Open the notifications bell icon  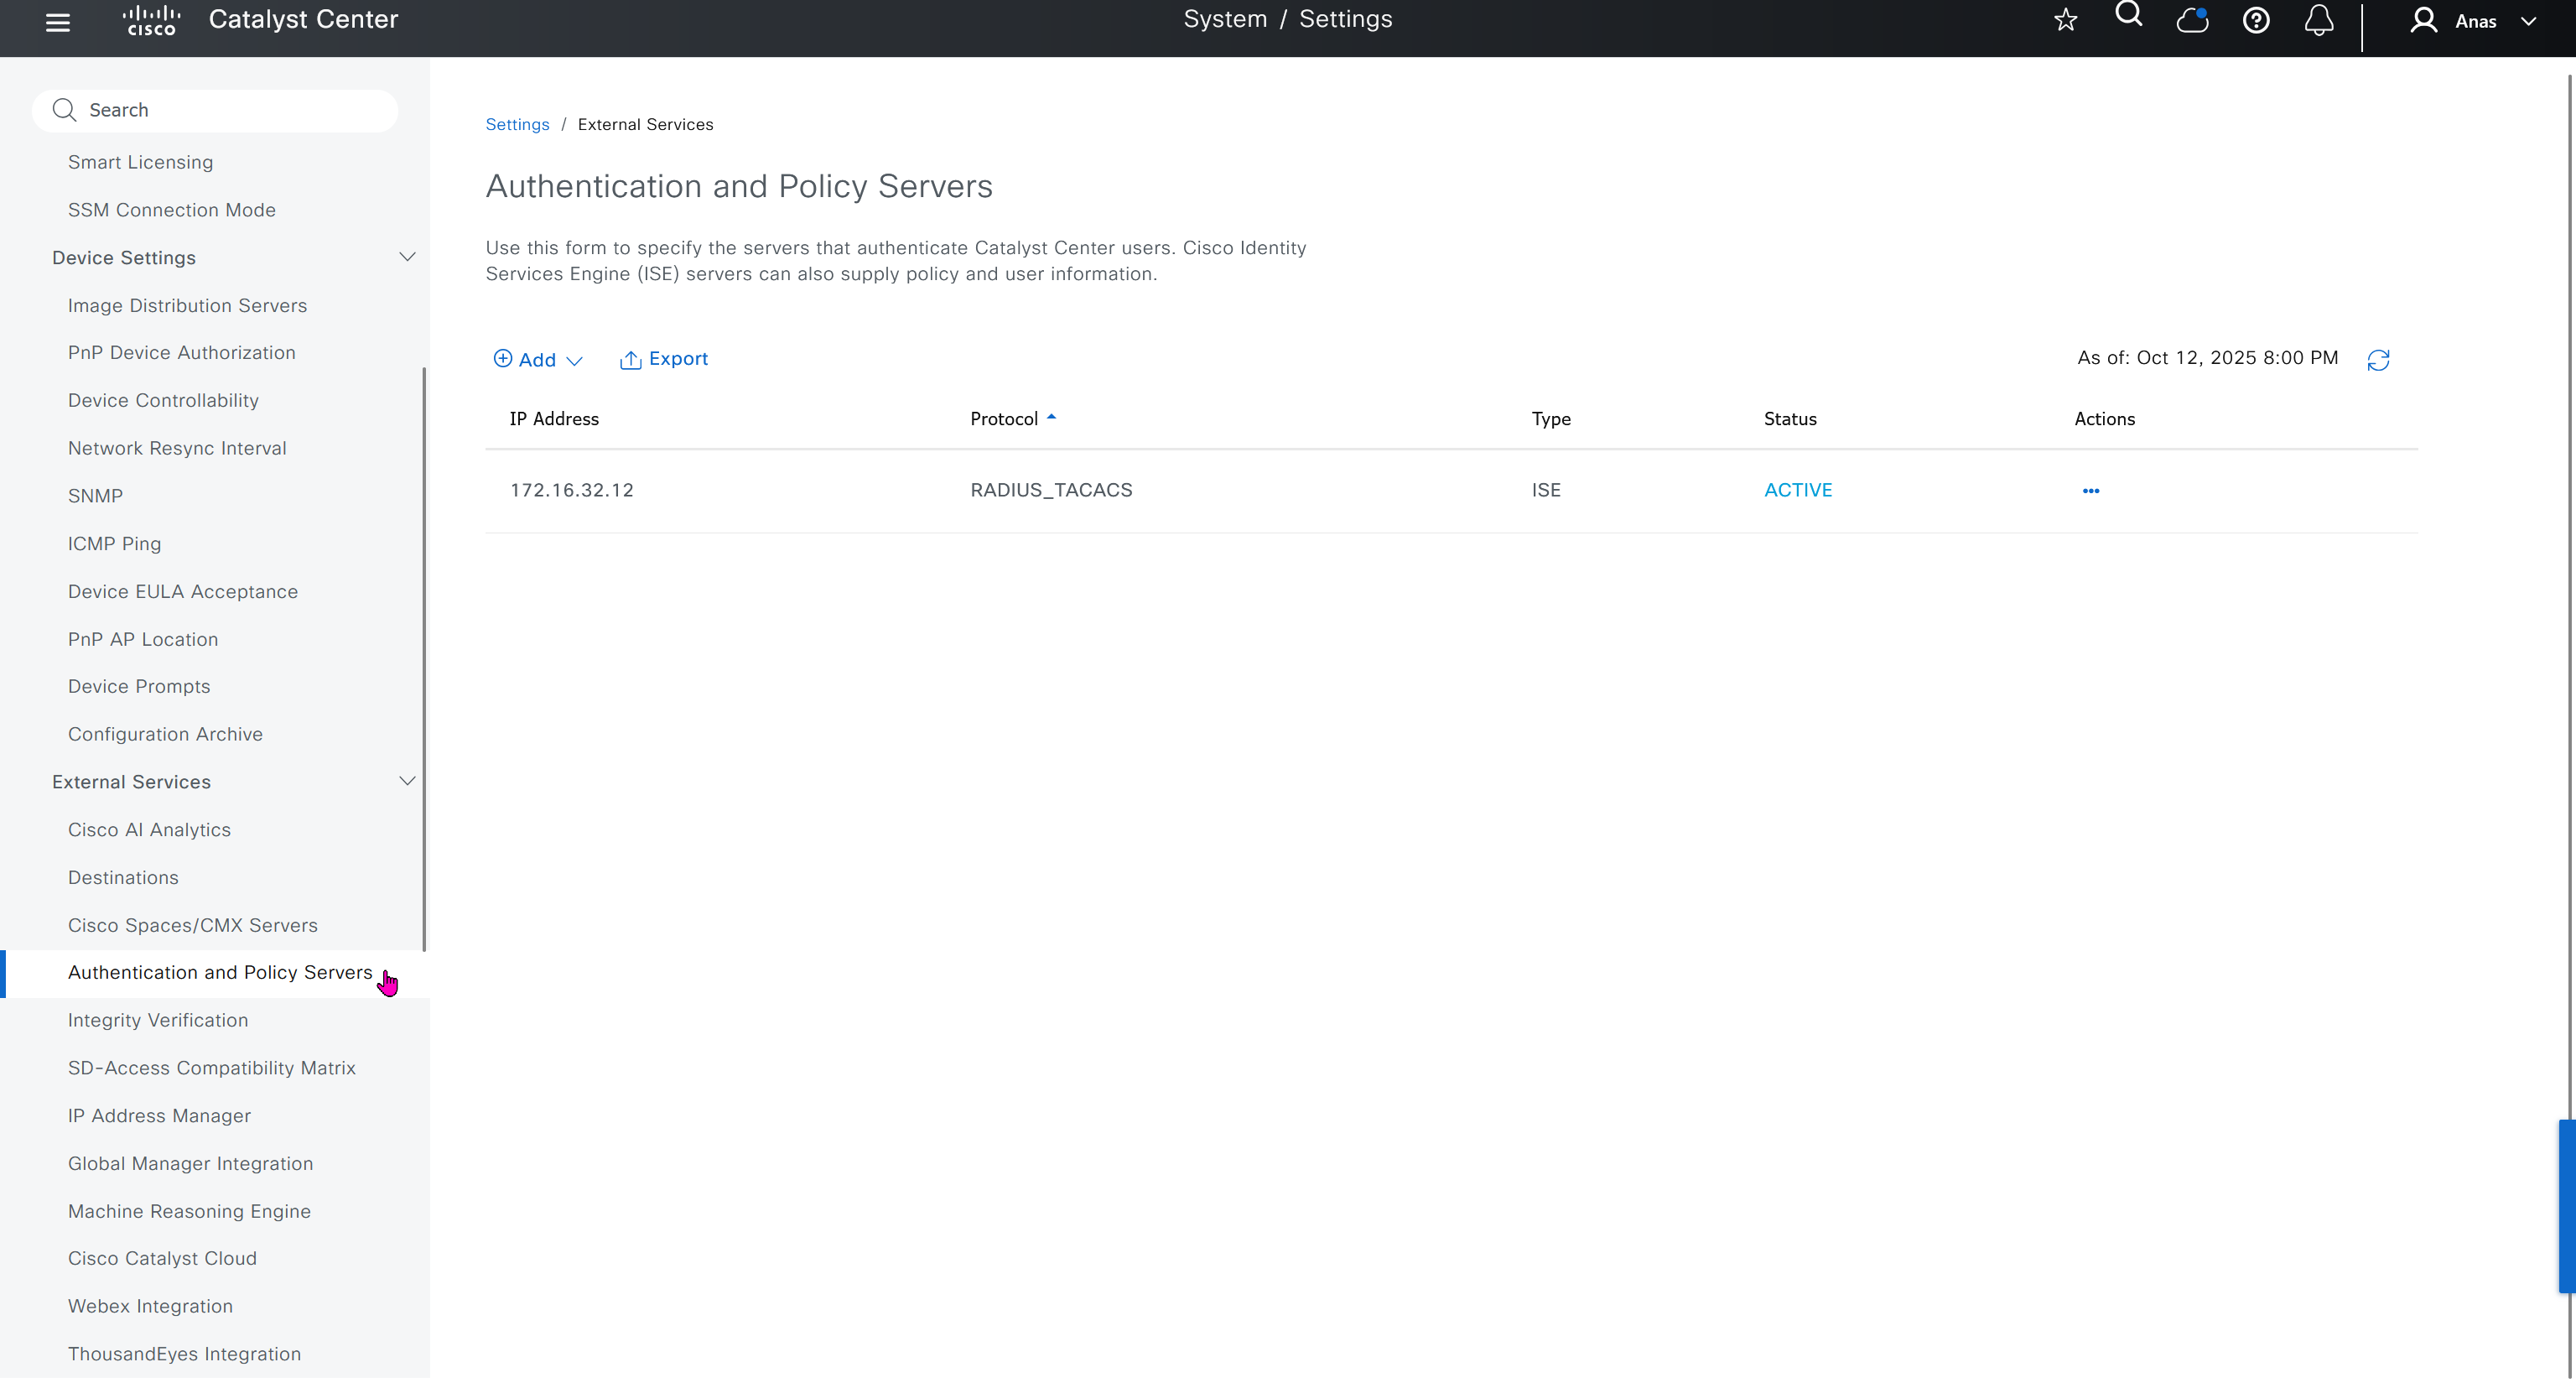[2319, 20]
